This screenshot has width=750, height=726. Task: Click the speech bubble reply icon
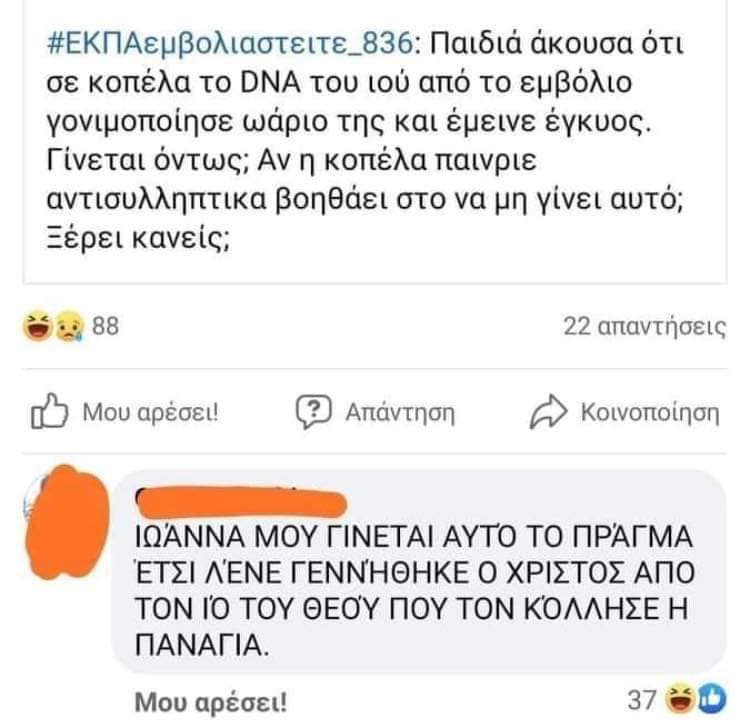click(313, 412)
